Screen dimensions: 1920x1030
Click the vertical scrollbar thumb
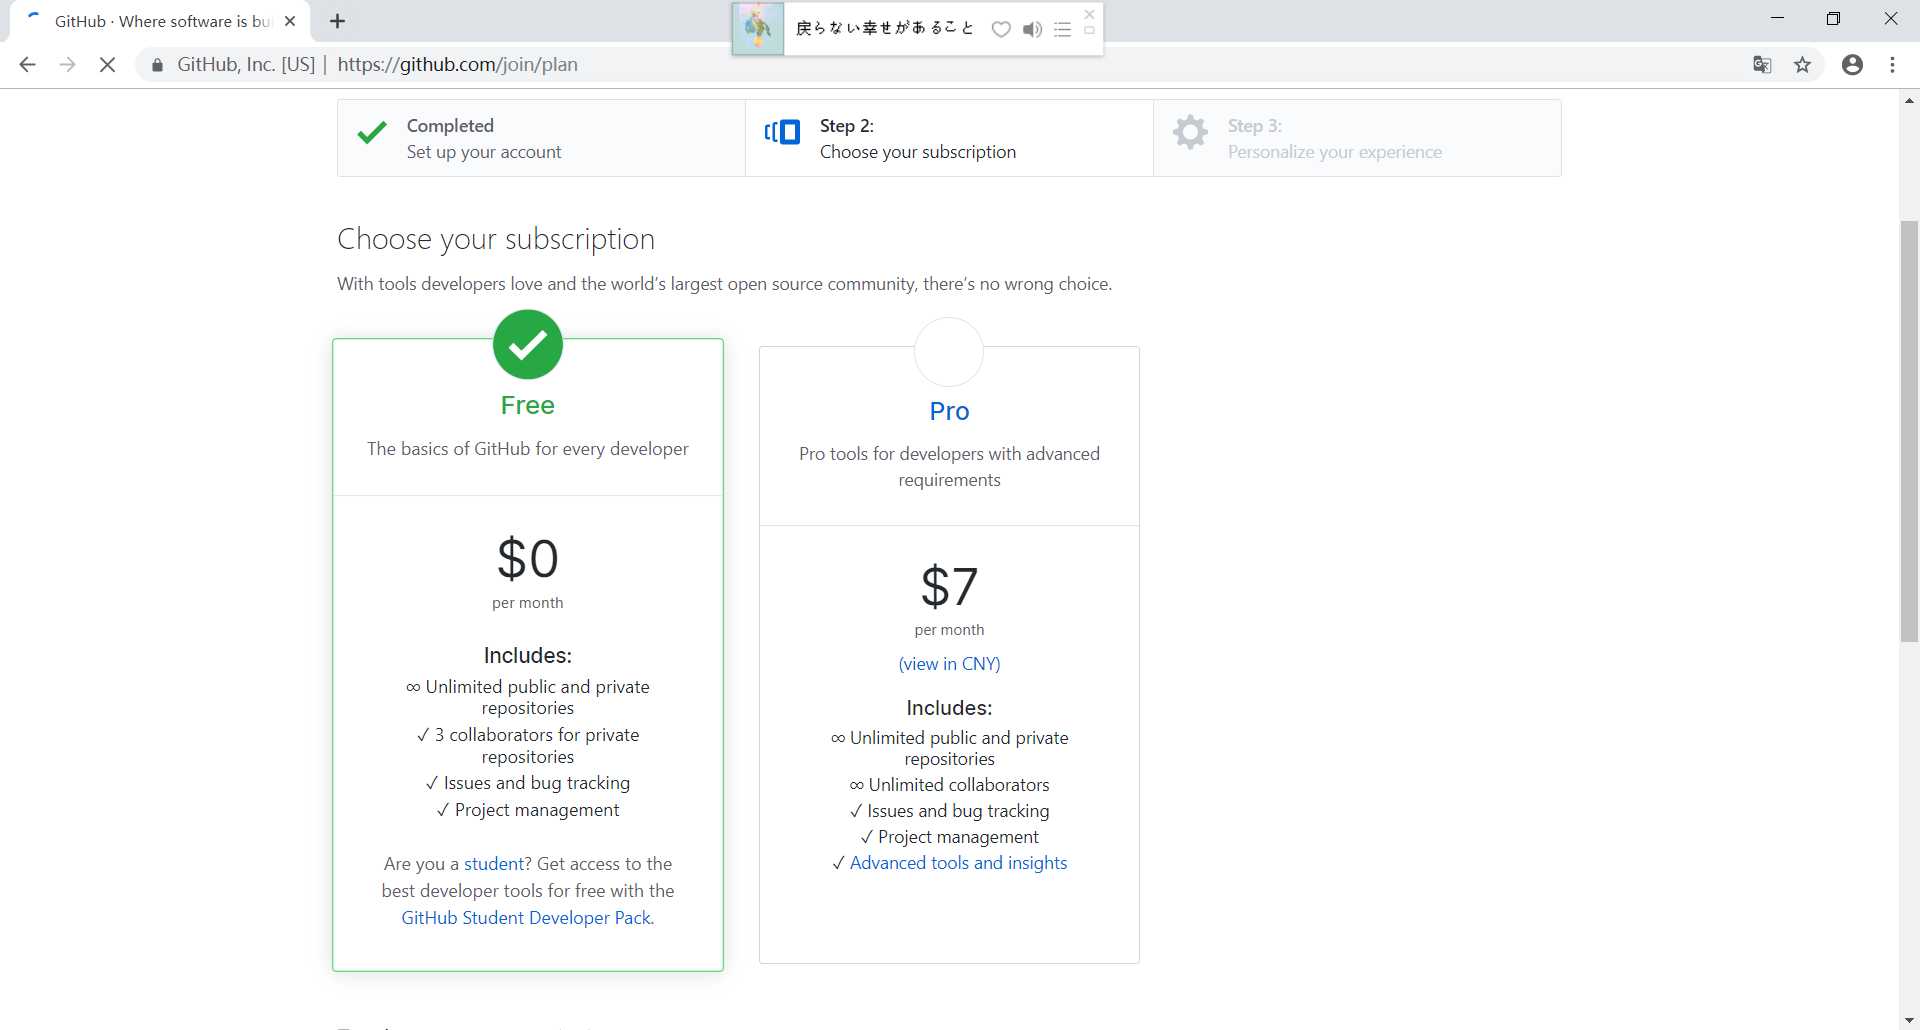coord(1909,430)
